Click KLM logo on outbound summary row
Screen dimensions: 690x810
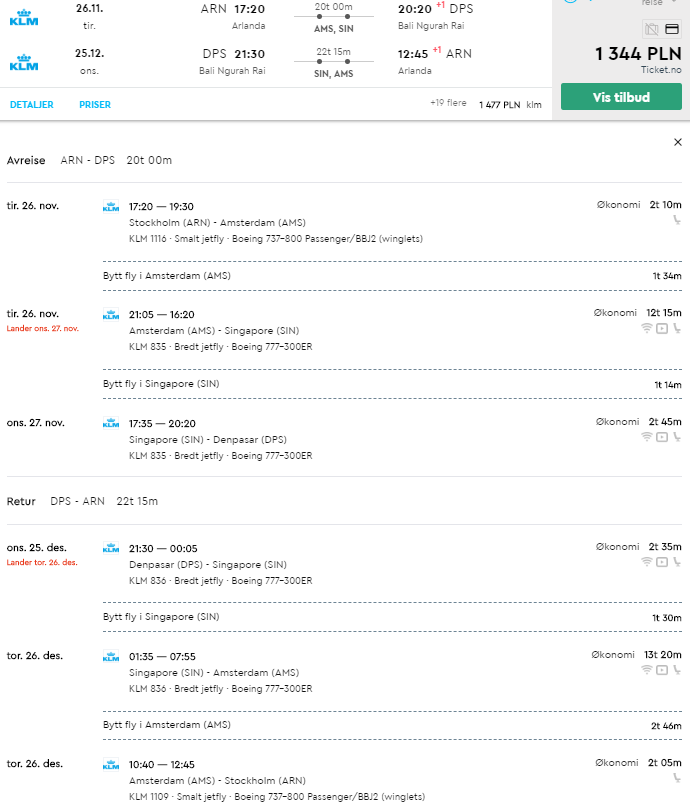(24, 18)
